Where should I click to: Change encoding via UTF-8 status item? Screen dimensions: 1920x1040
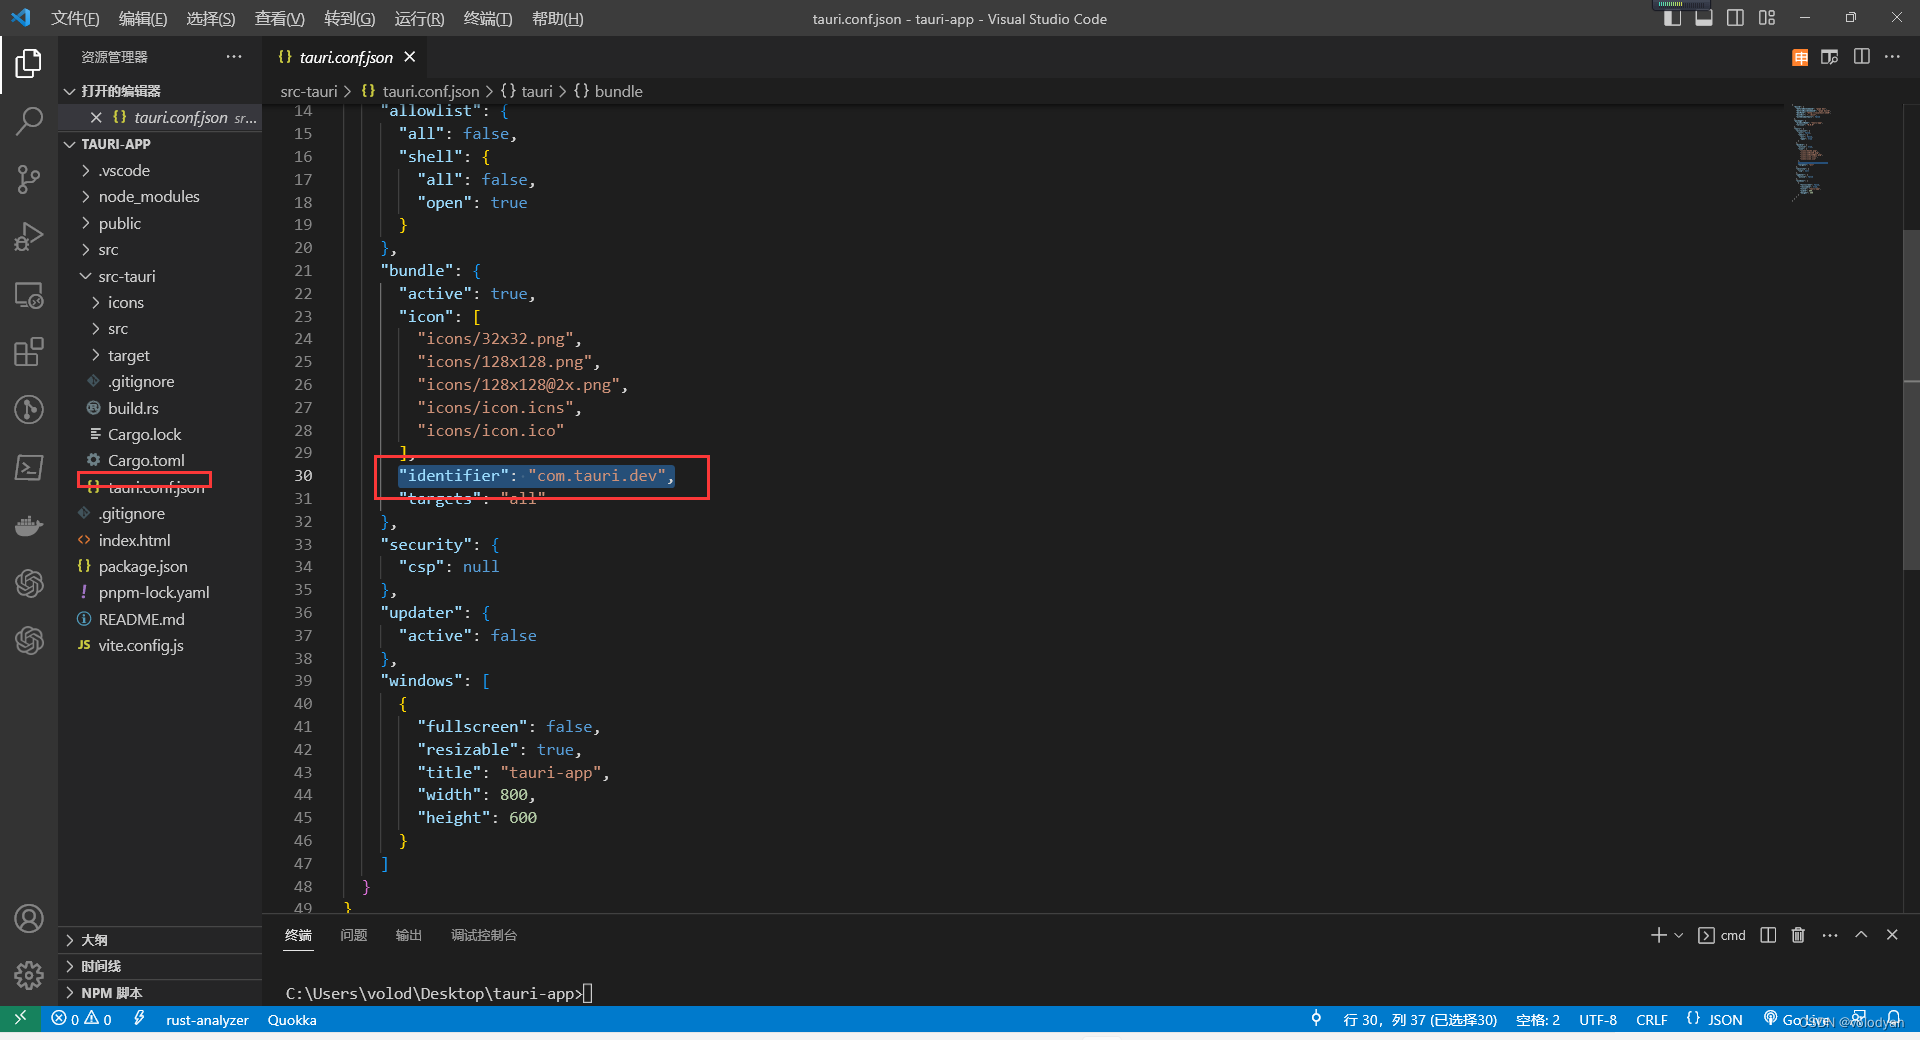(x=1598, y=1020)
